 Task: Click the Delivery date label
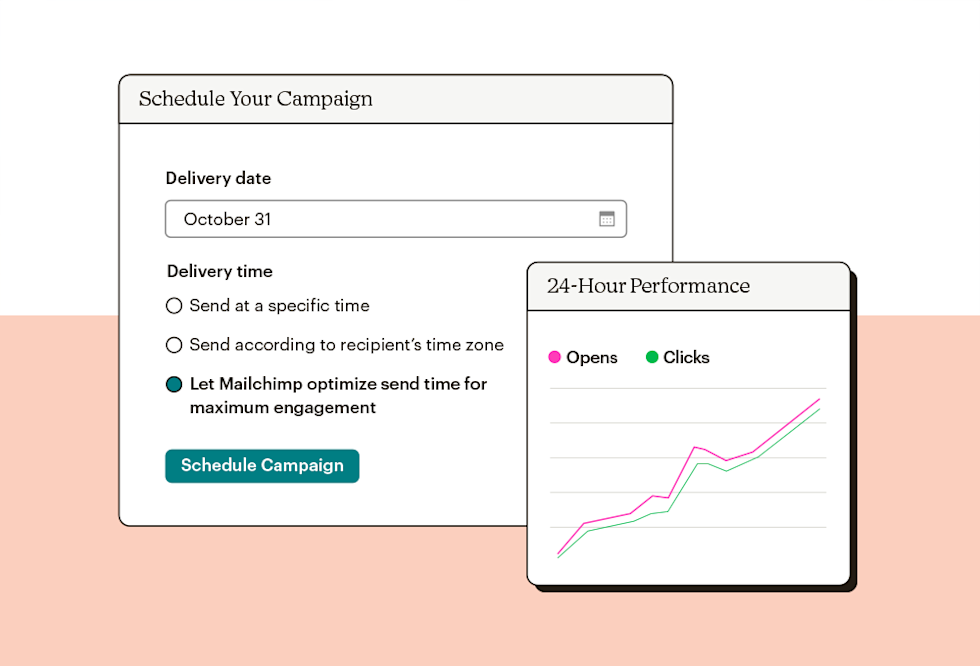[x=218, y=178]
